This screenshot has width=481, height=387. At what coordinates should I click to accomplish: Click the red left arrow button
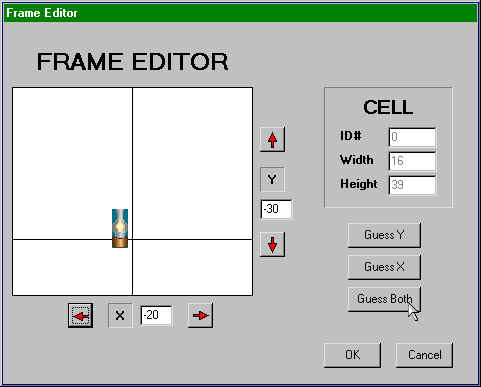click(x=80, y=315)
